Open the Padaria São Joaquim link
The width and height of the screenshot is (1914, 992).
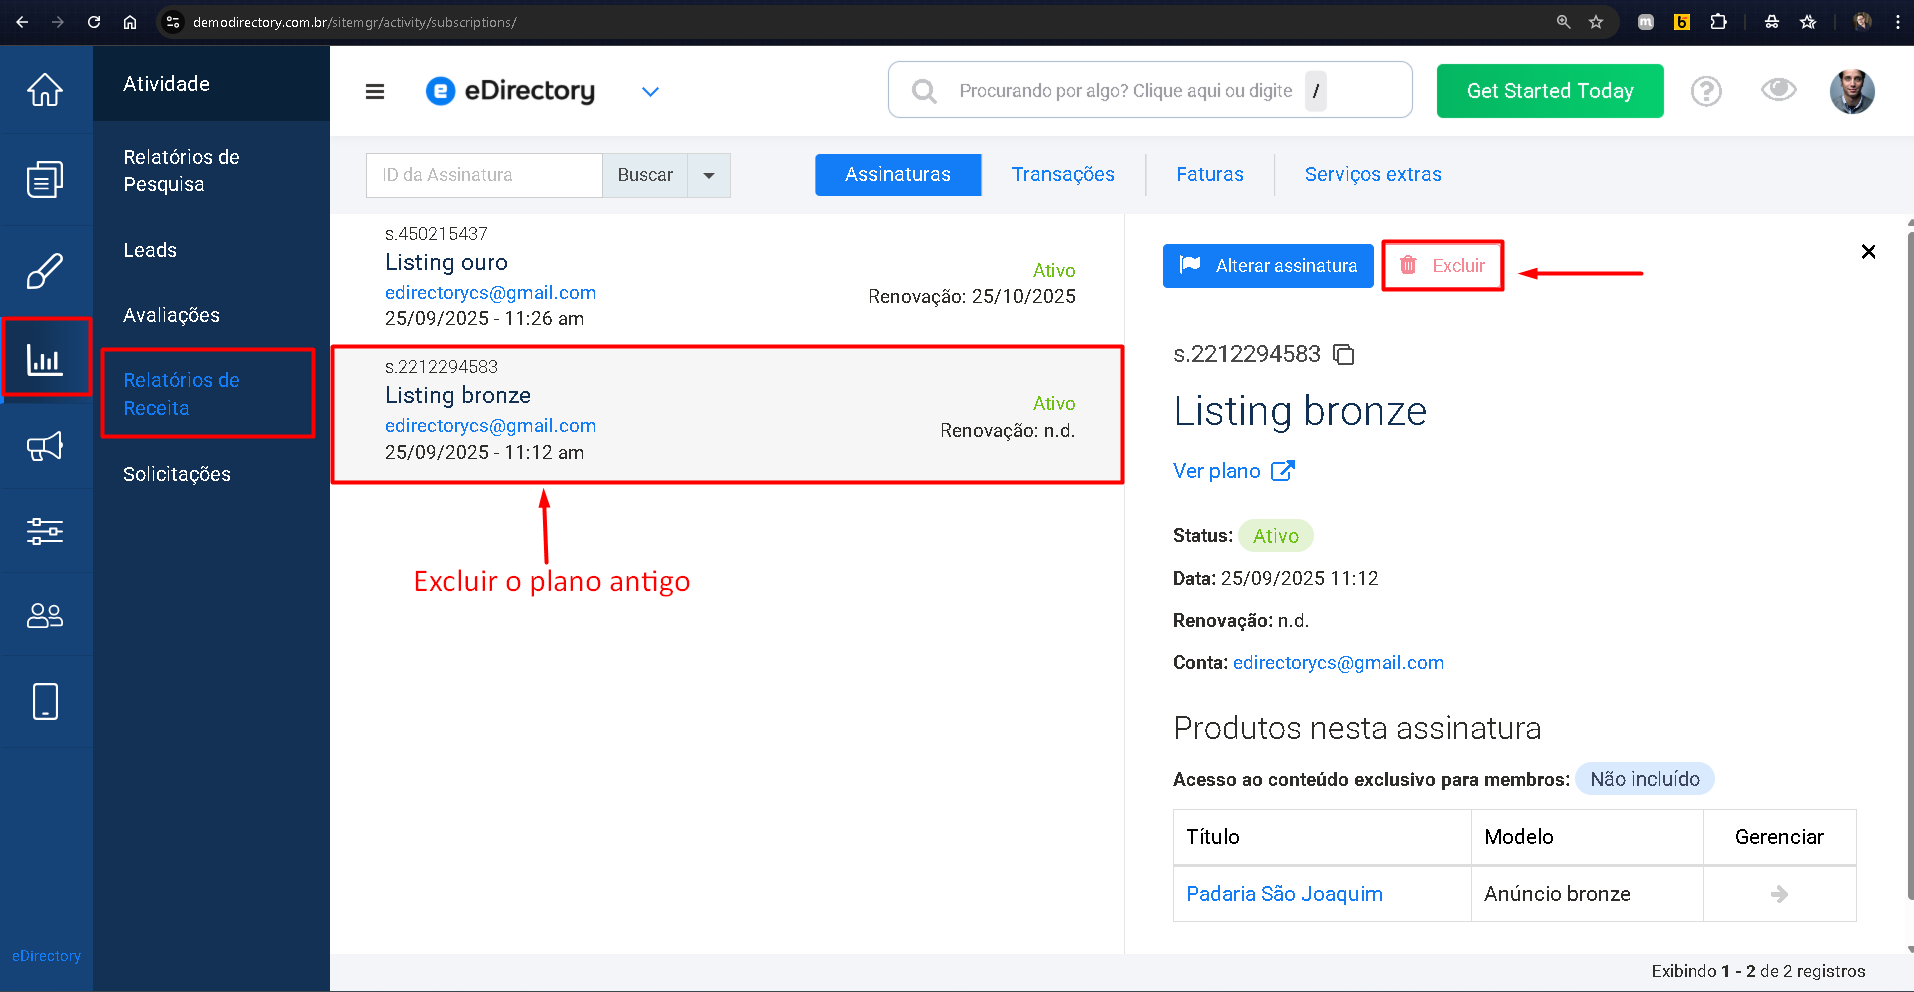pos(1284,894)
